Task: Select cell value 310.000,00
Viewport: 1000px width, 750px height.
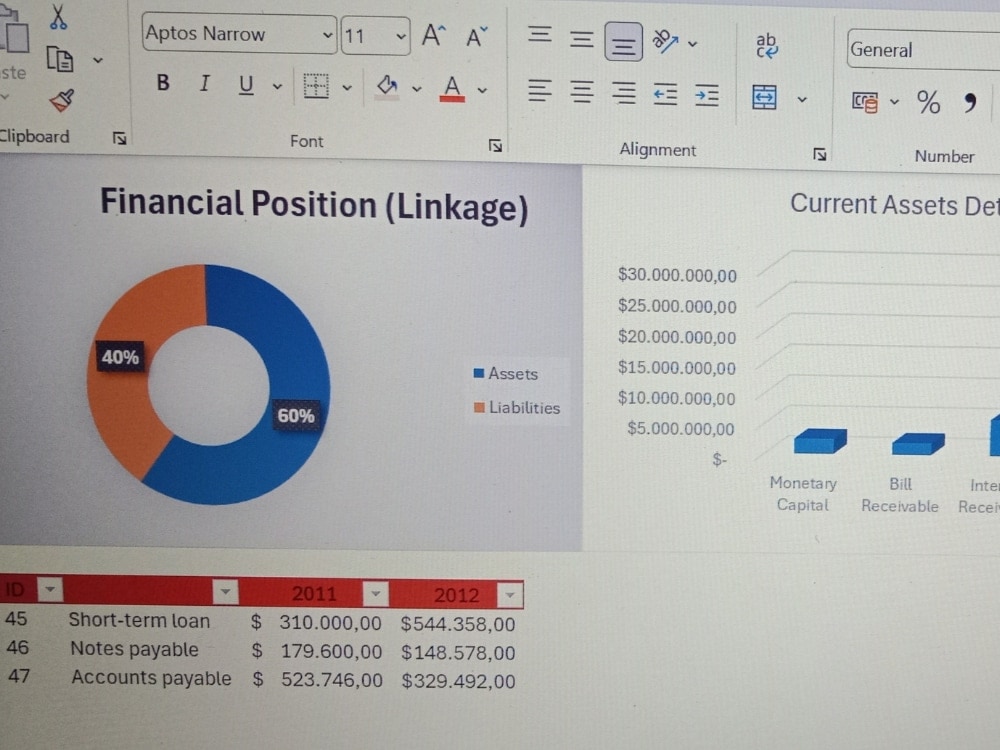Action: (330, 623)
